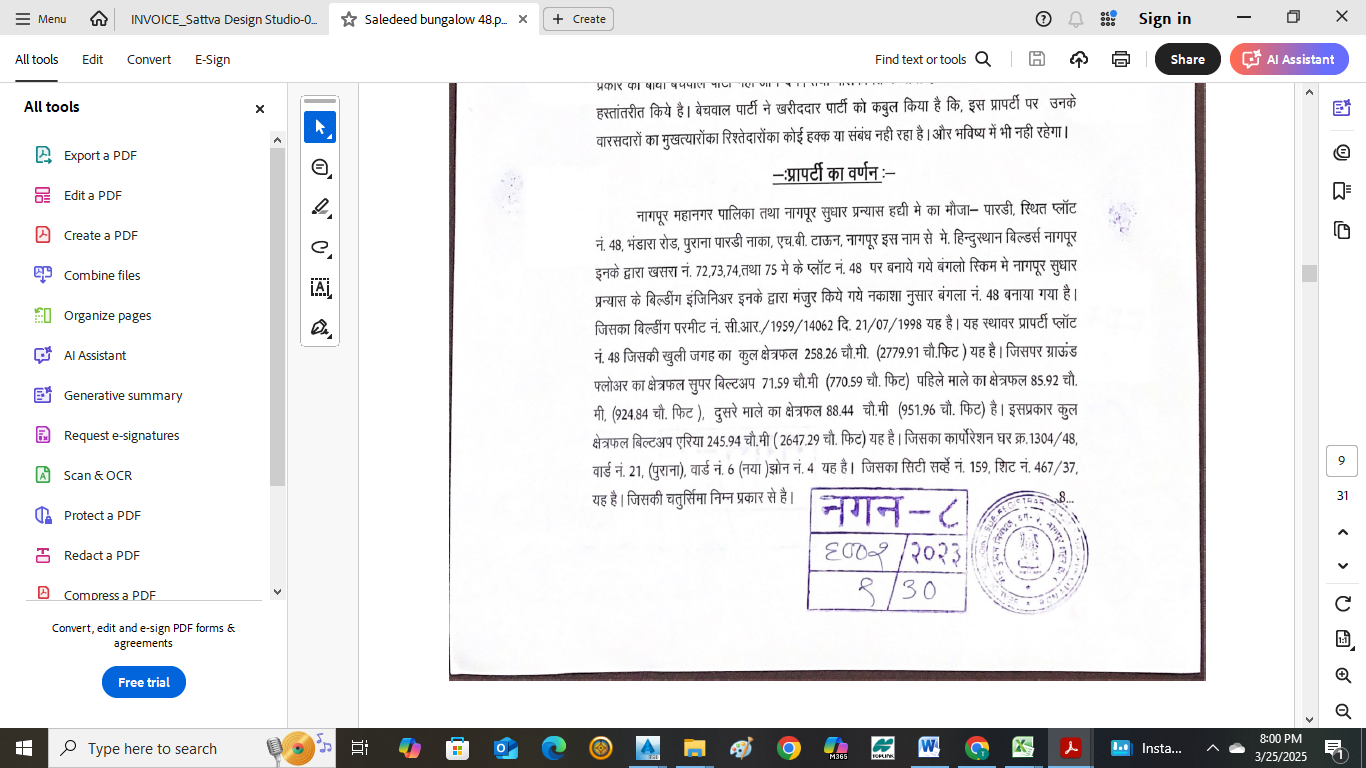Select the fill and sign pen tool
Viewport: 1366px width, 768px height.
(x=320, y=328)
